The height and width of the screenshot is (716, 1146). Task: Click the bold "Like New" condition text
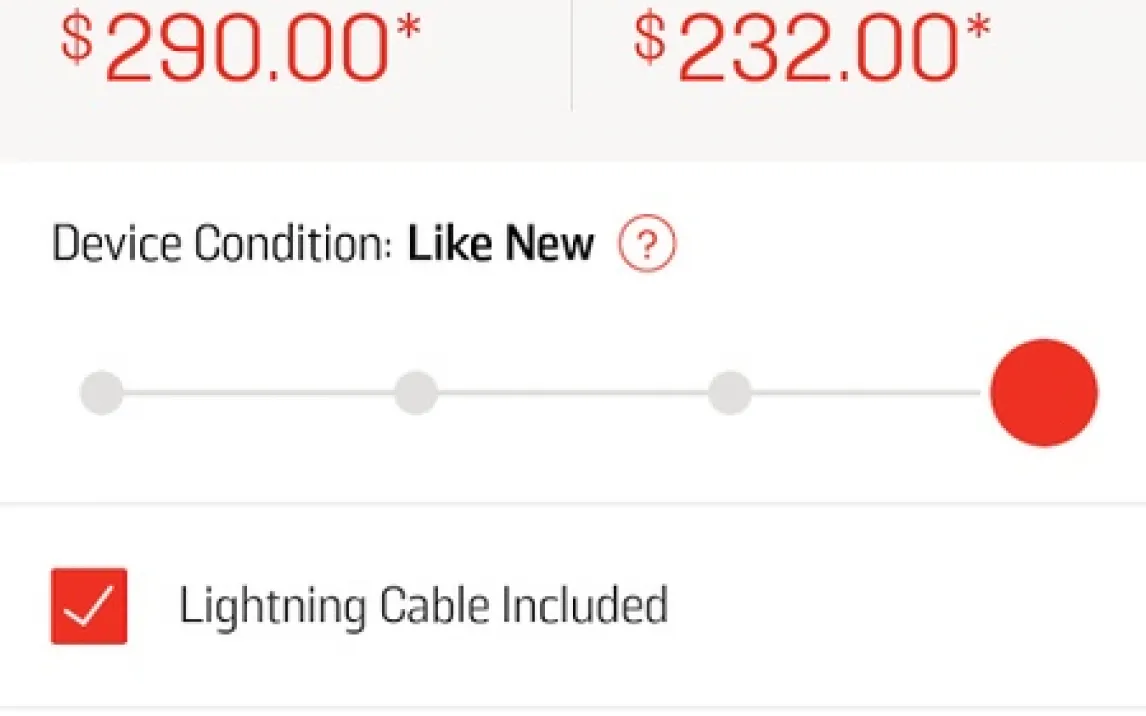tap(501, 245)
